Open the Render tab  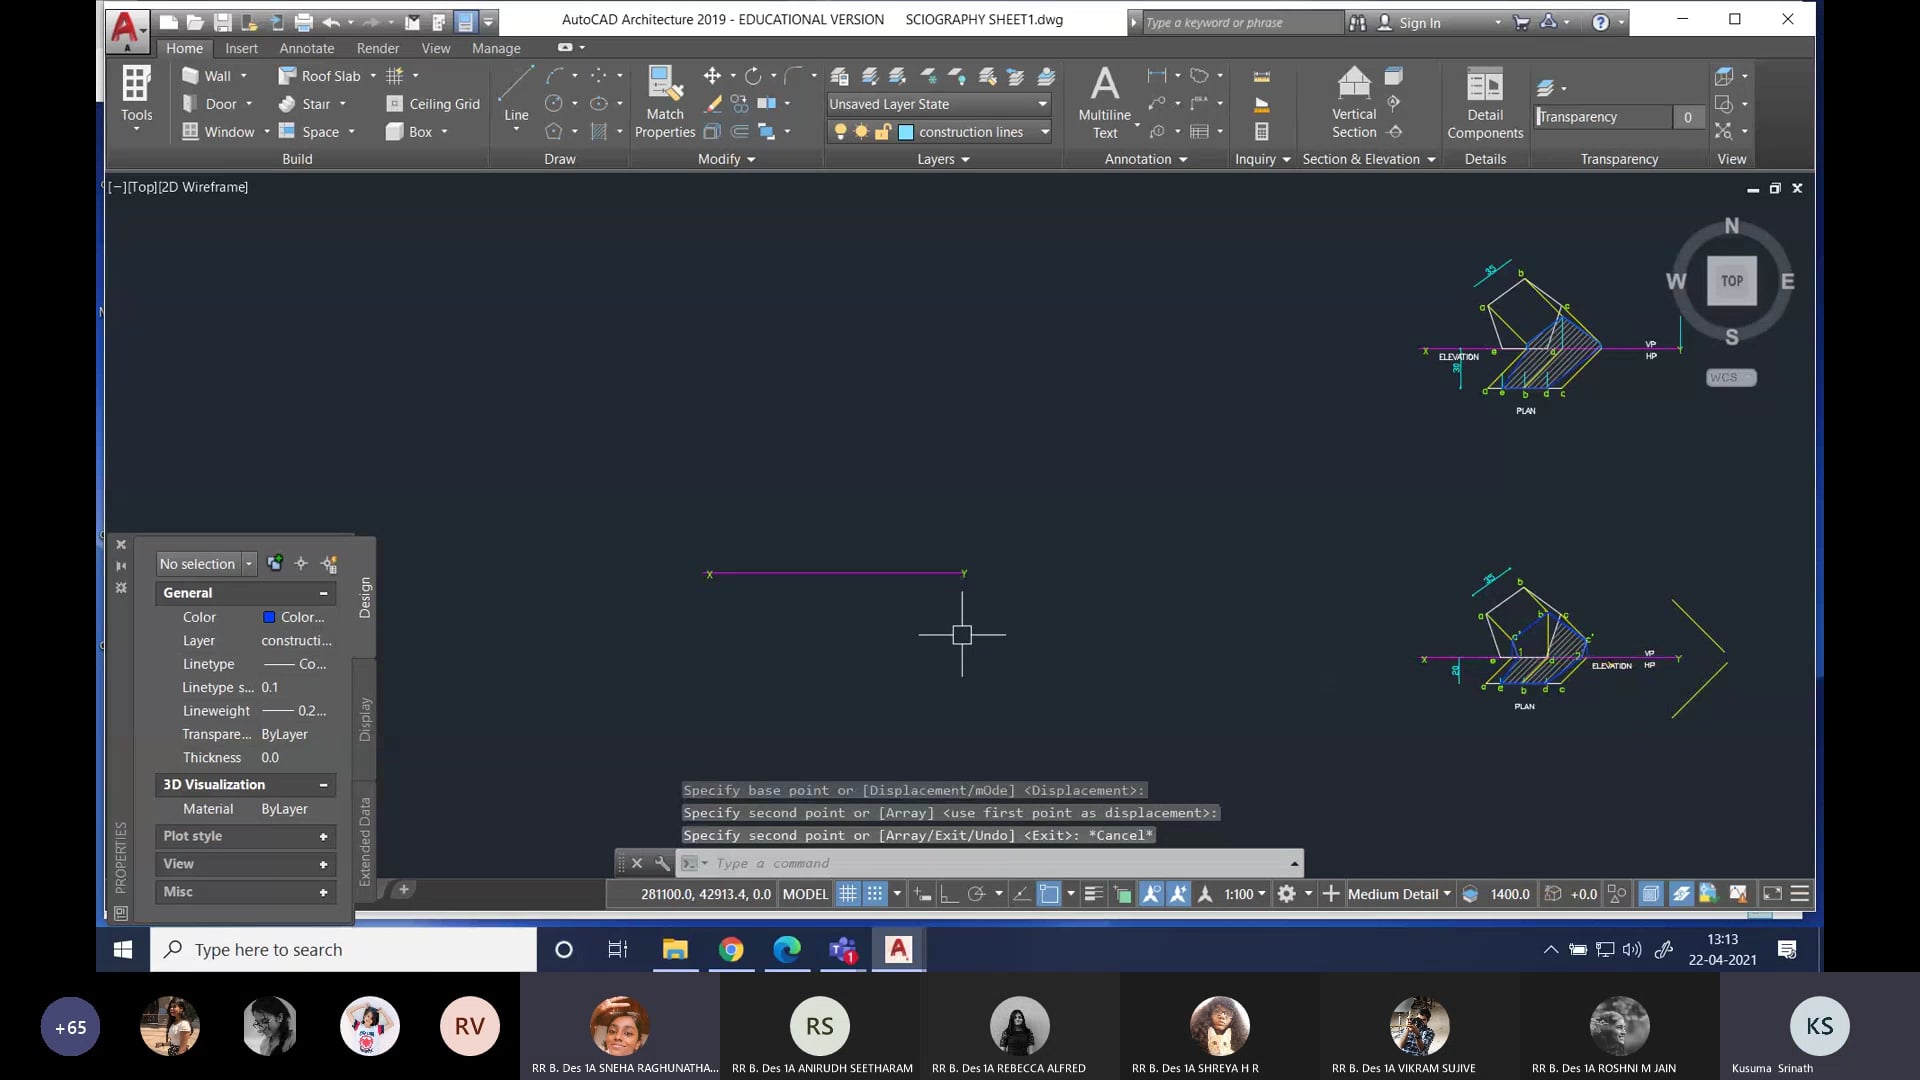tap(377, 47)
